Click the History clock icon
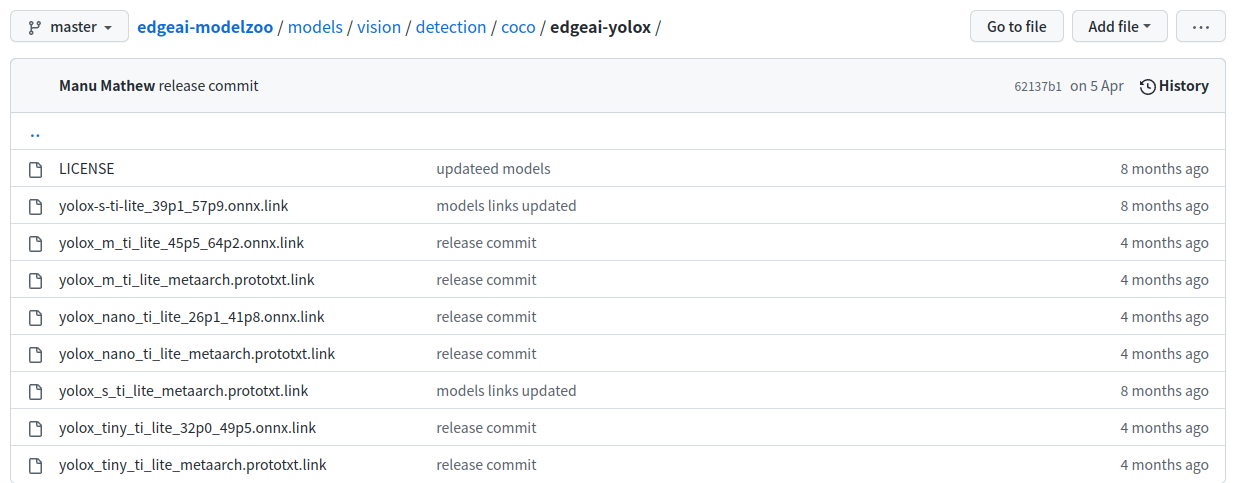 [1147, 86]
